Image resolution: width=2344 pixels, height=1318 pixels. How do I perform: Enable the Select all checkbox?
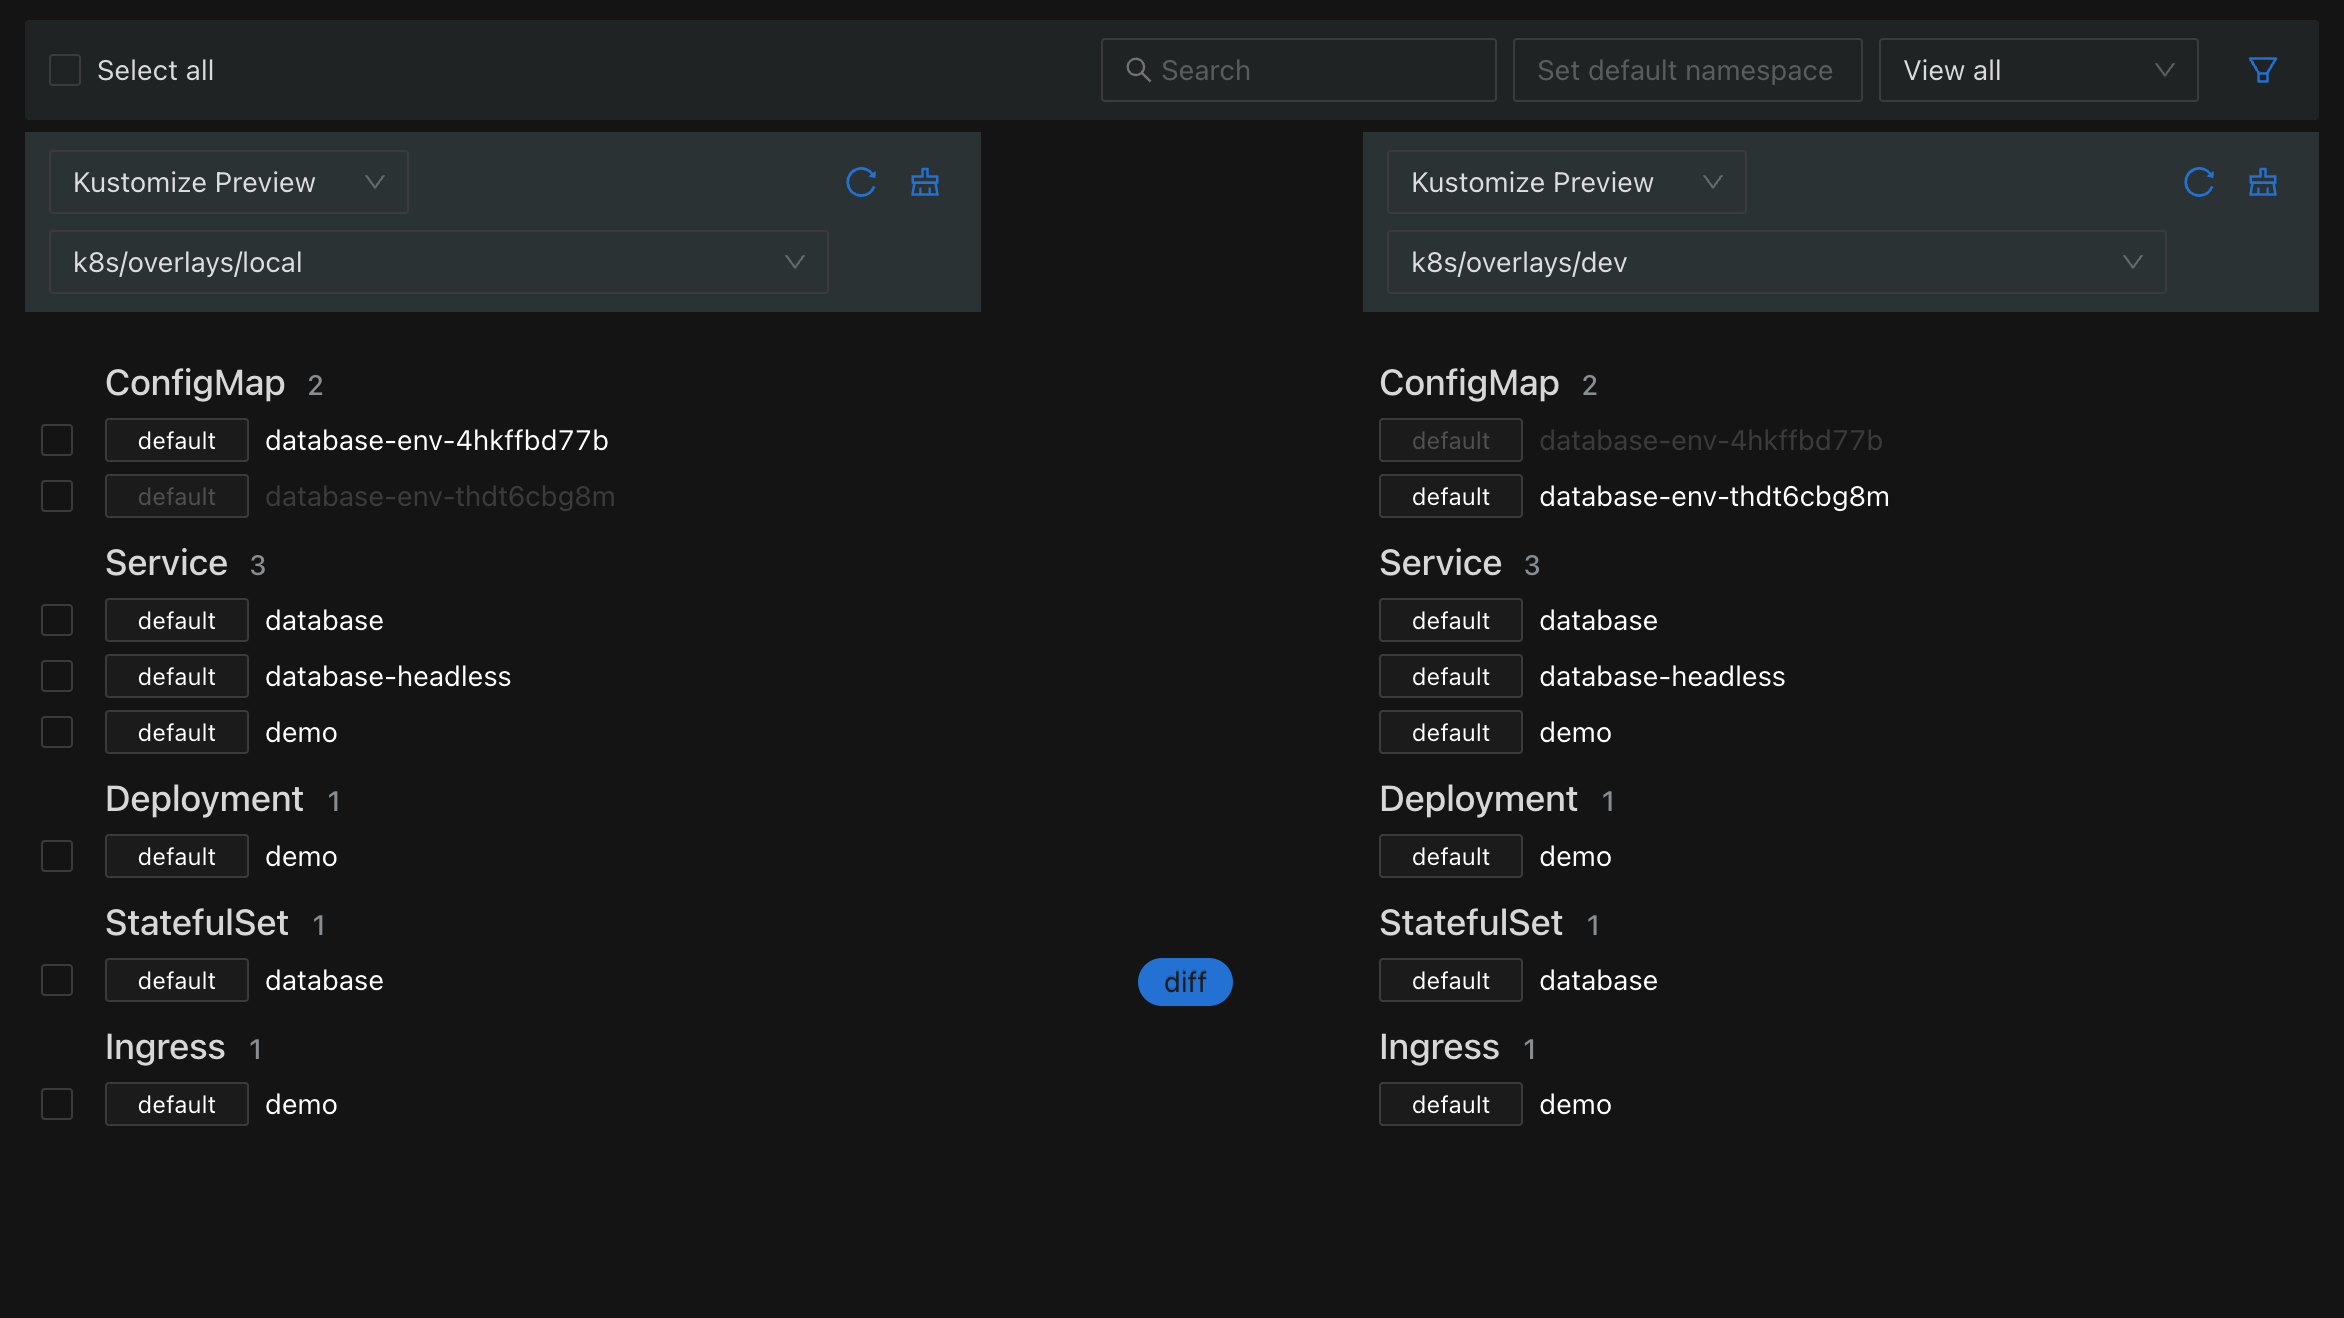coord(64,70)
